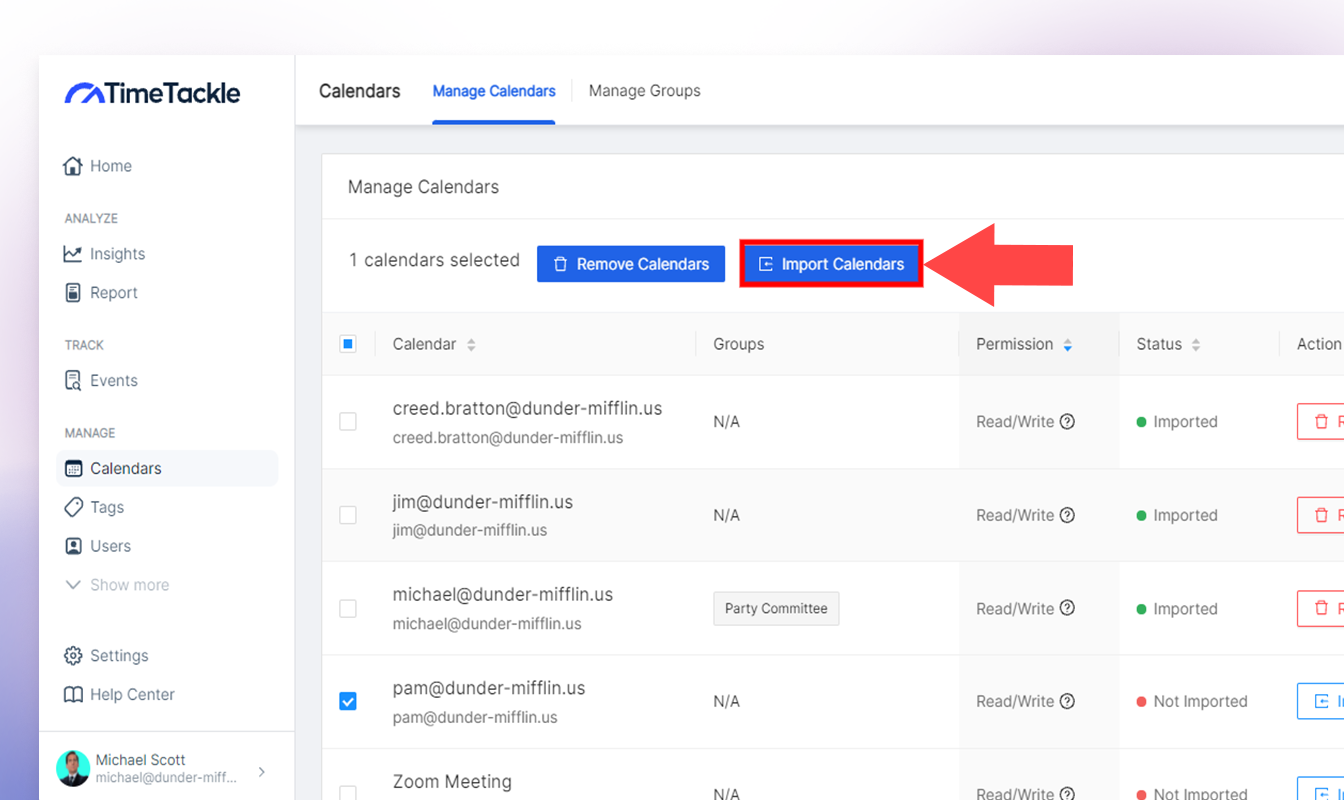Open permission help icon for jim

[1067, 515]
